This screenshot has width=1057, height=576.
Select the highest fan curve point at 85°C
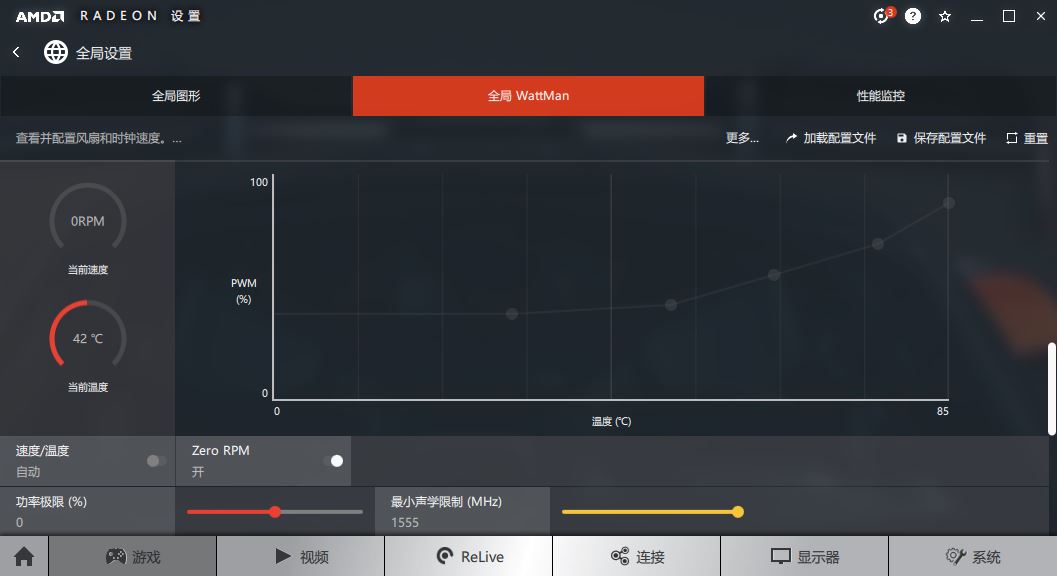[948, 203]
